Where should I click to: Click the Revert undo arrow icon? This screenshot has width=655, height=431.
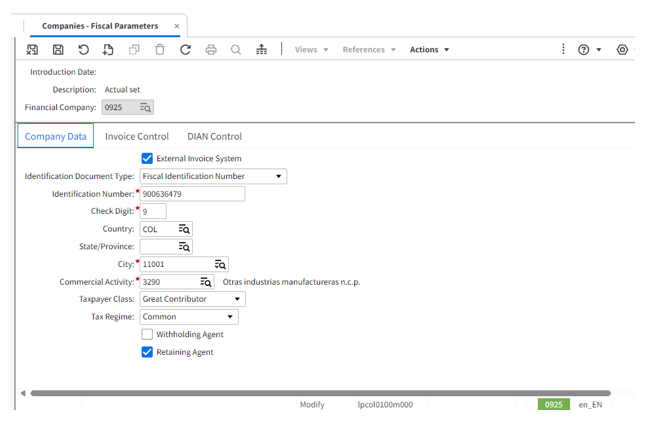[84, 49]
